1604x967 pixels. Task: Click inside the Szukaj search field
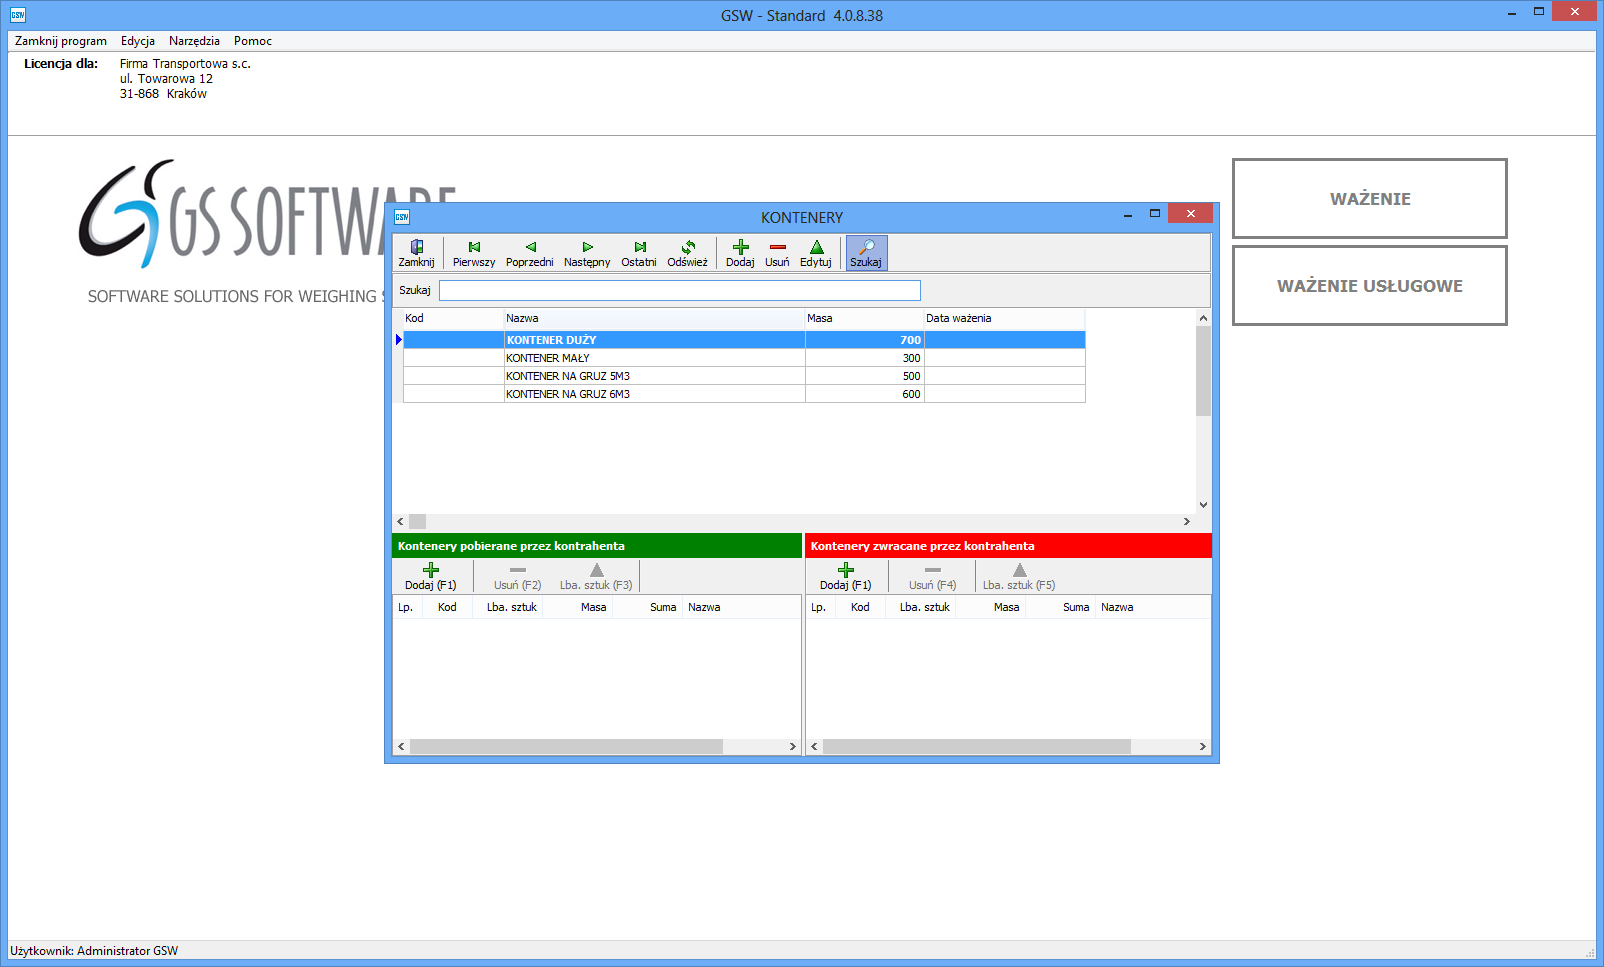(679, 290)
